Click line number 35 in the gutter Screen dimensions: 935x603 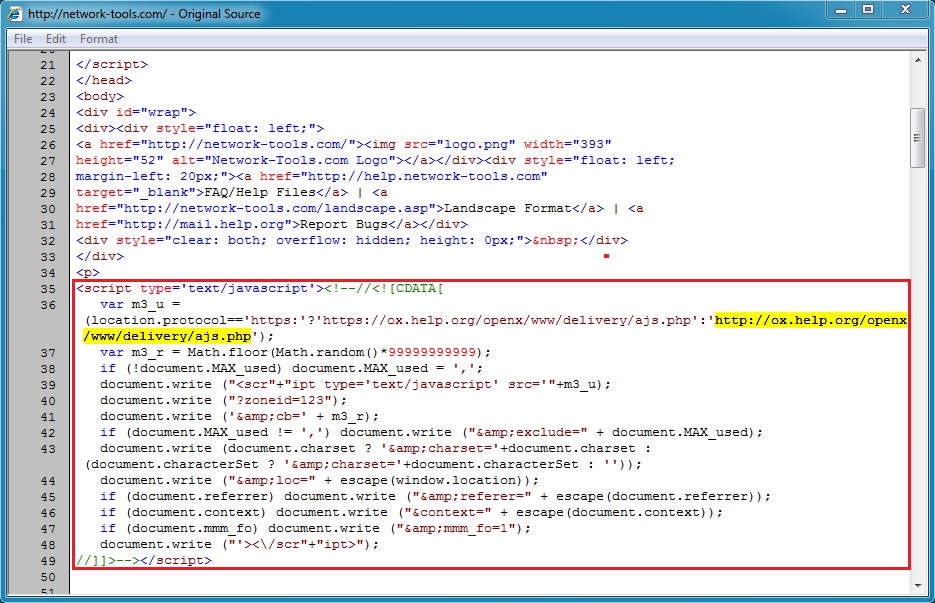[x=48, y=289]
